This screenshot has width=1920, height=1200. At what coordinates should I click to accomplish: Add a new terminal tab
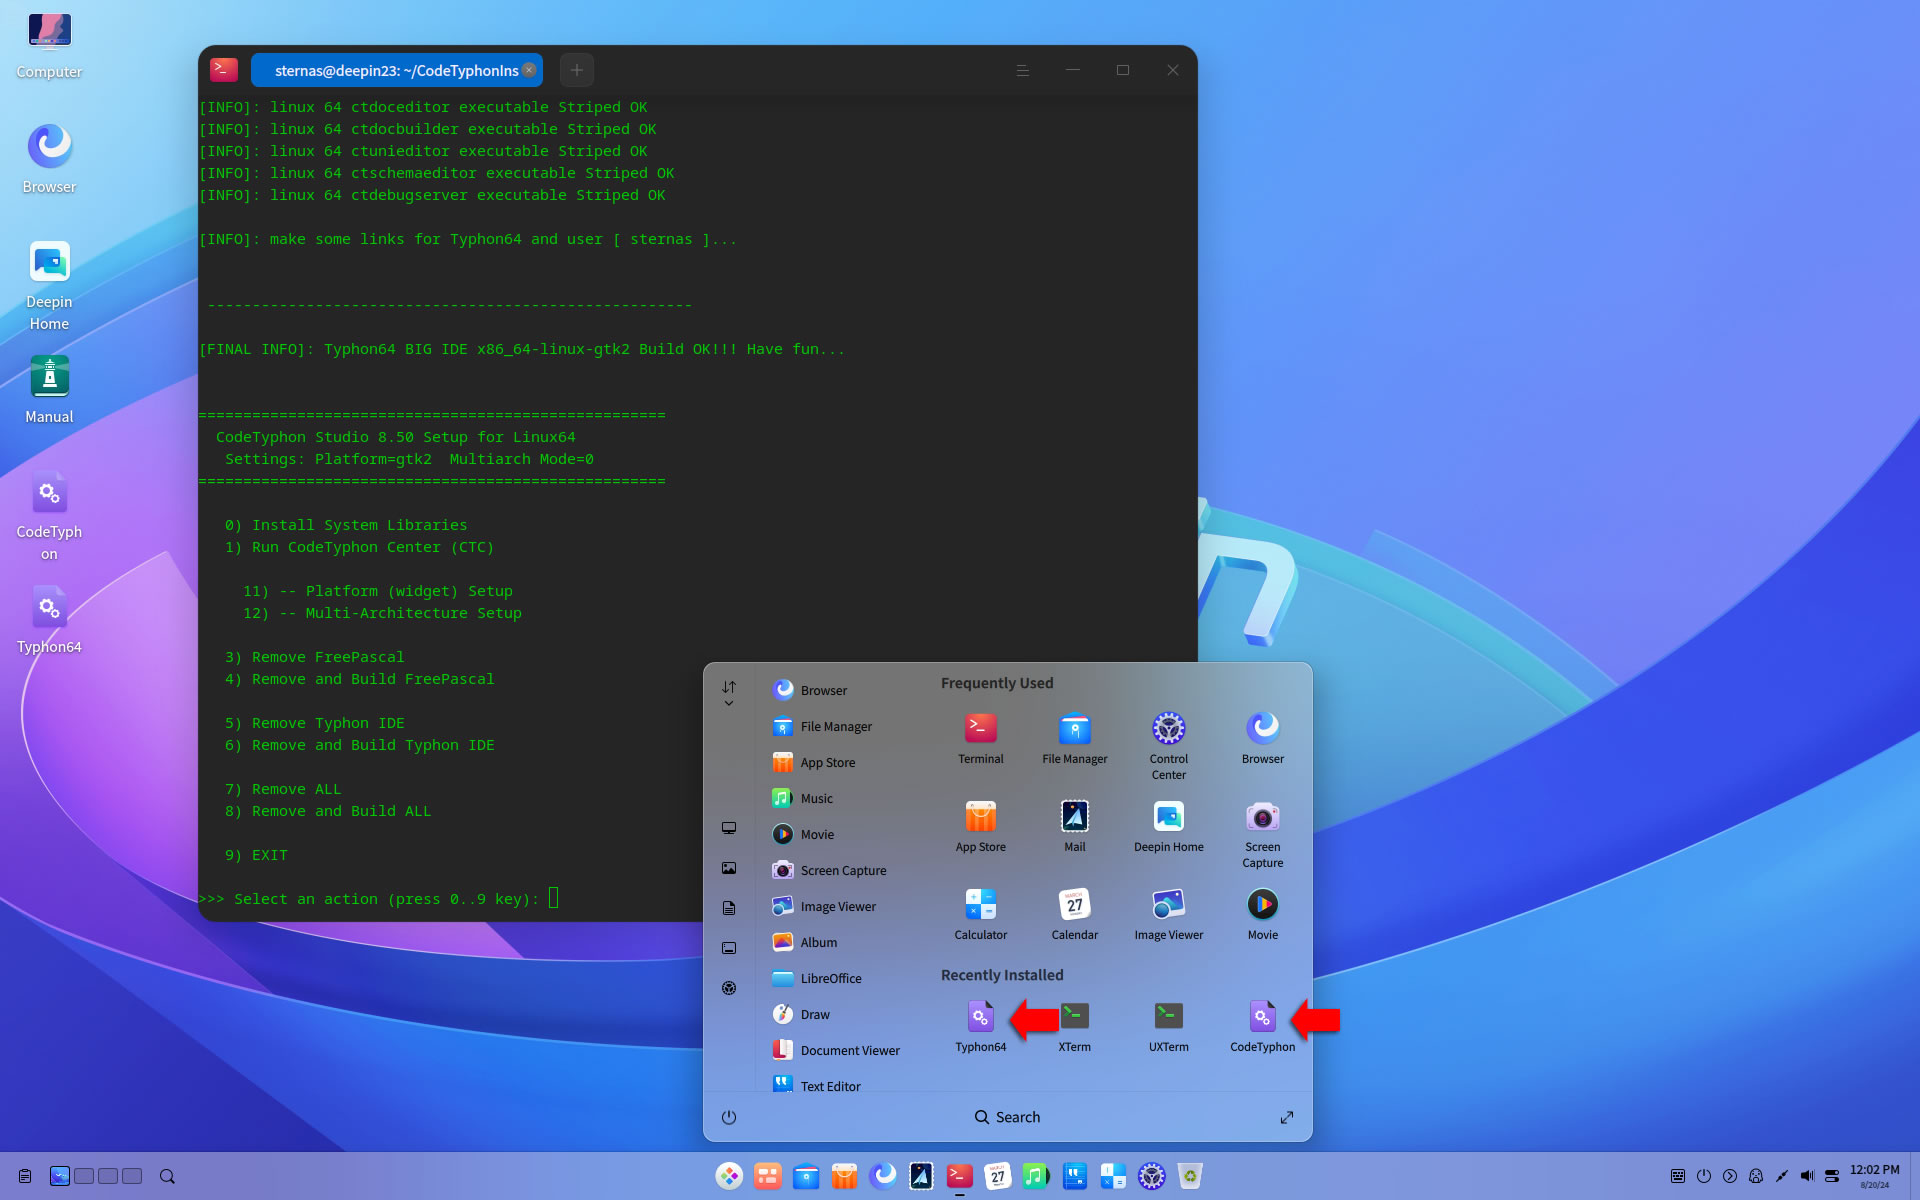pos(577,70)
